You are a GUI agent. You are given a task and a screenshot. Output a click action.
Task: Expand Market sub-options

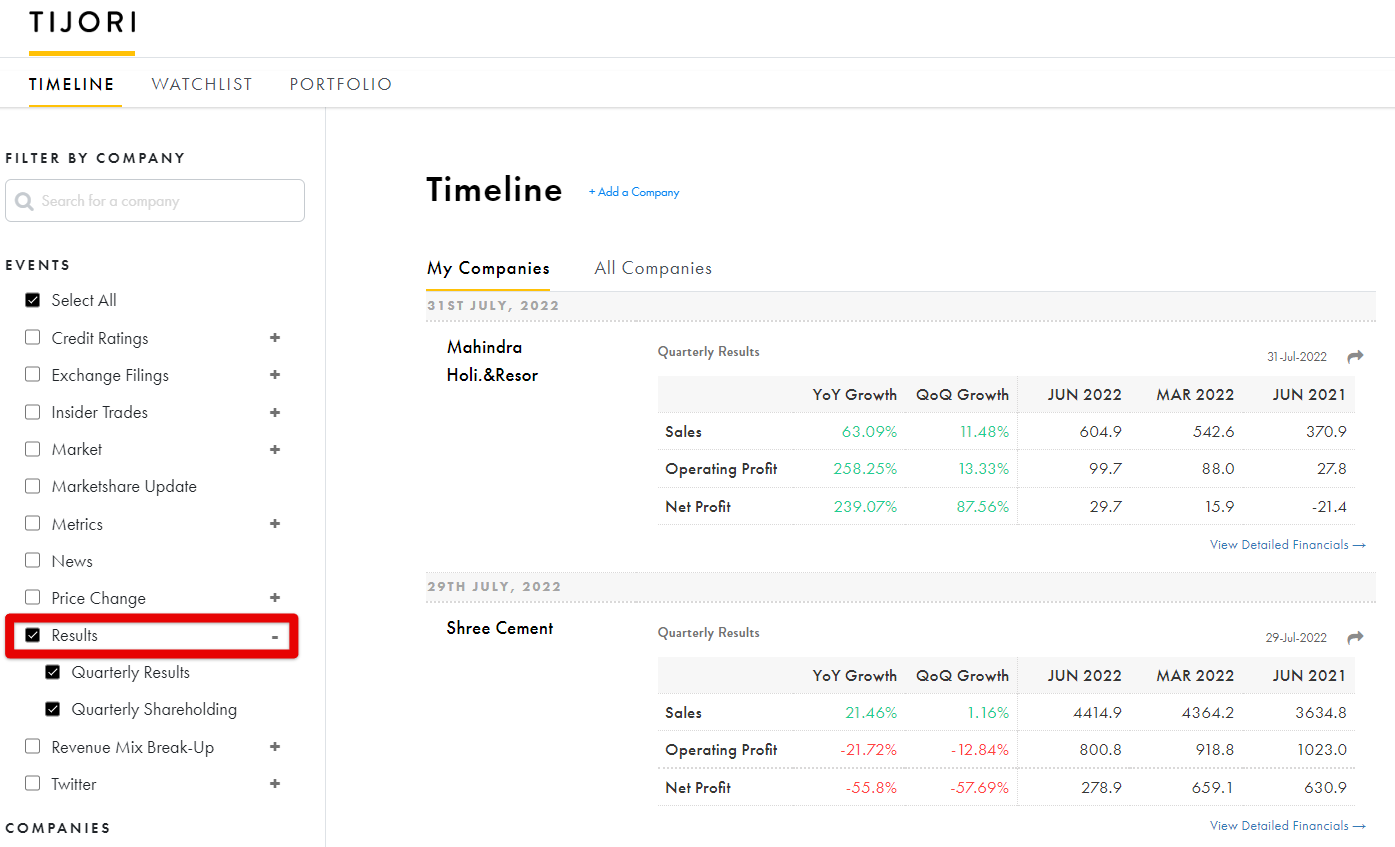[275, 449]
